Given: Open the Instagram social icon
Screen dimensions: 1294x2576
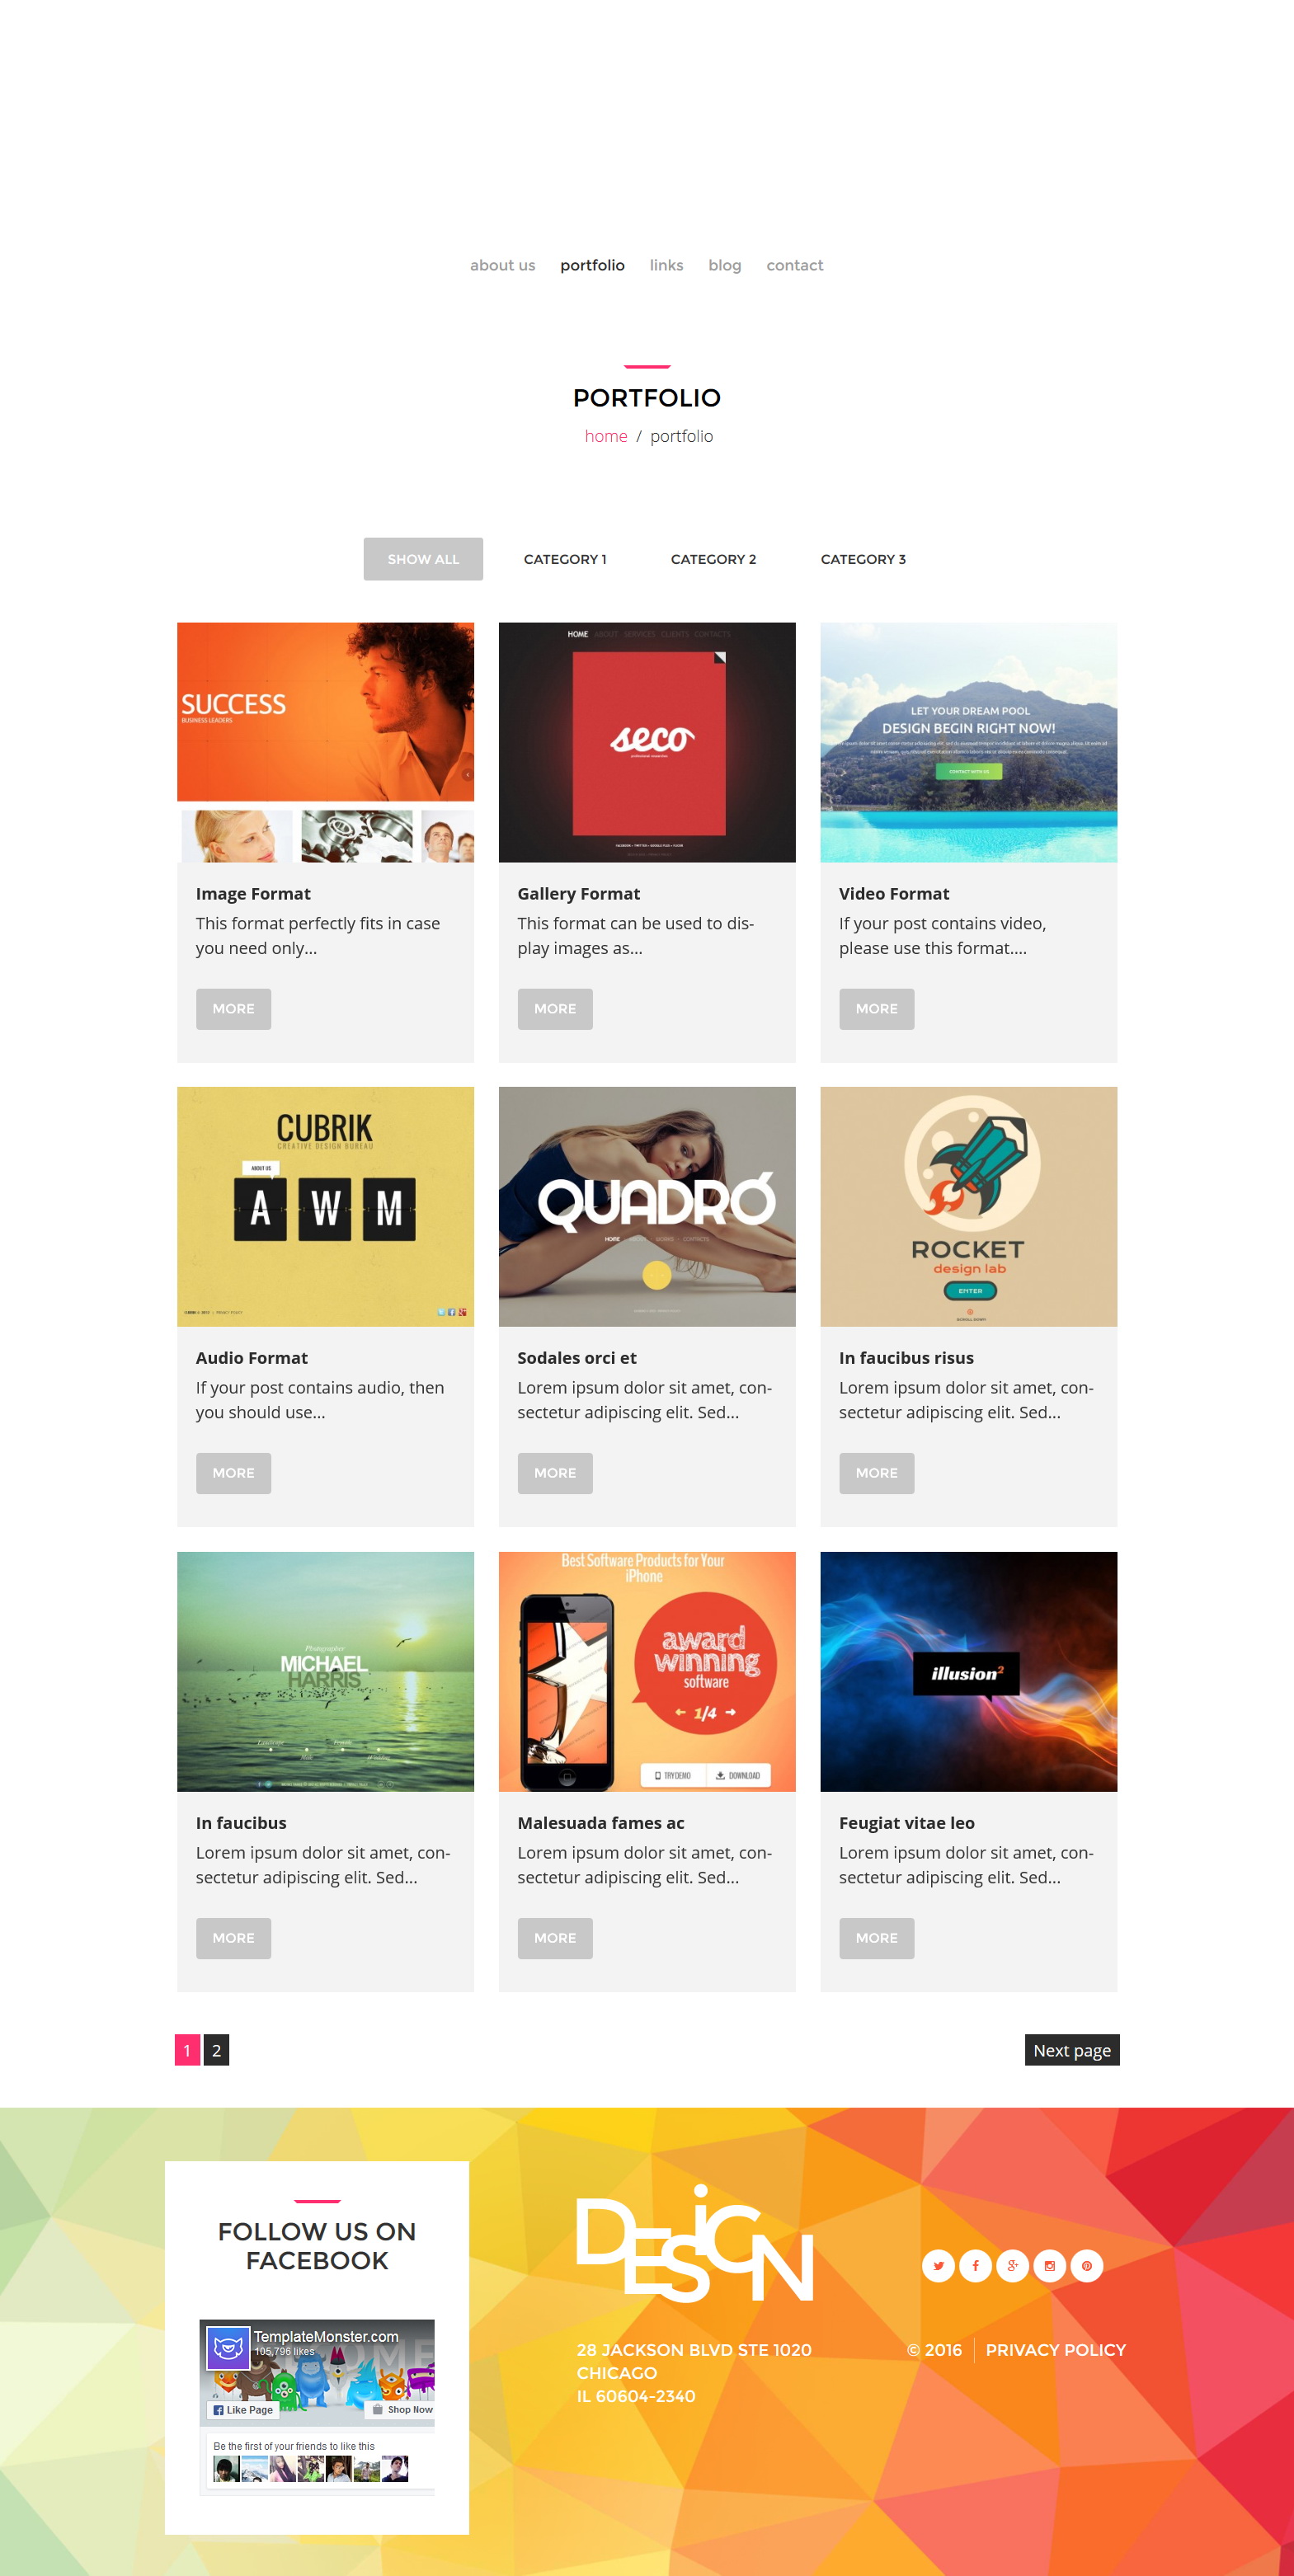Looking at the screenshot, I should [1049, 2265].
